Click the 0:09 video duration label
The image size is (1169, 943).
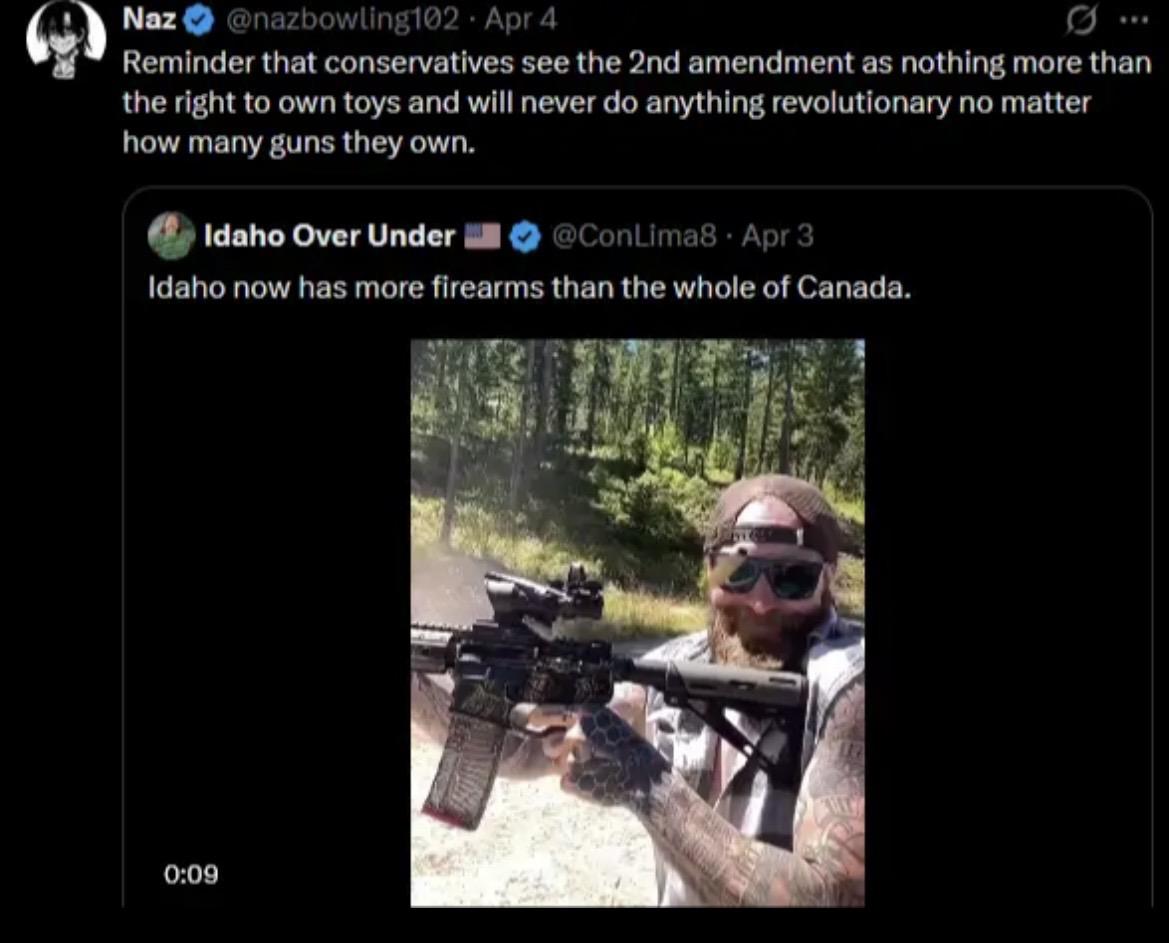pos(191,874)
